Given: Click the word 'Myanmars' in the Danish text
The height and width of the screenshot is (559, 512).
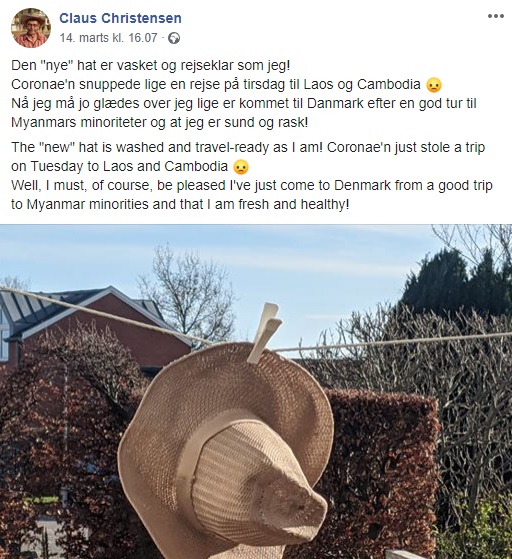Looking at the screenshot, I should pyautogui.click(x=43, y=123).
